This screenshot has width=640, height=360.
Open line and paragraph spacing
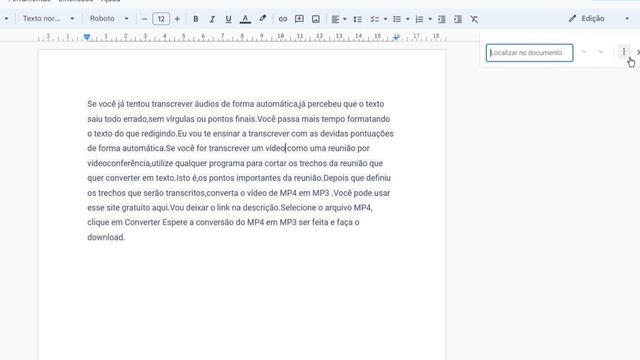click(x=358, y=19)
